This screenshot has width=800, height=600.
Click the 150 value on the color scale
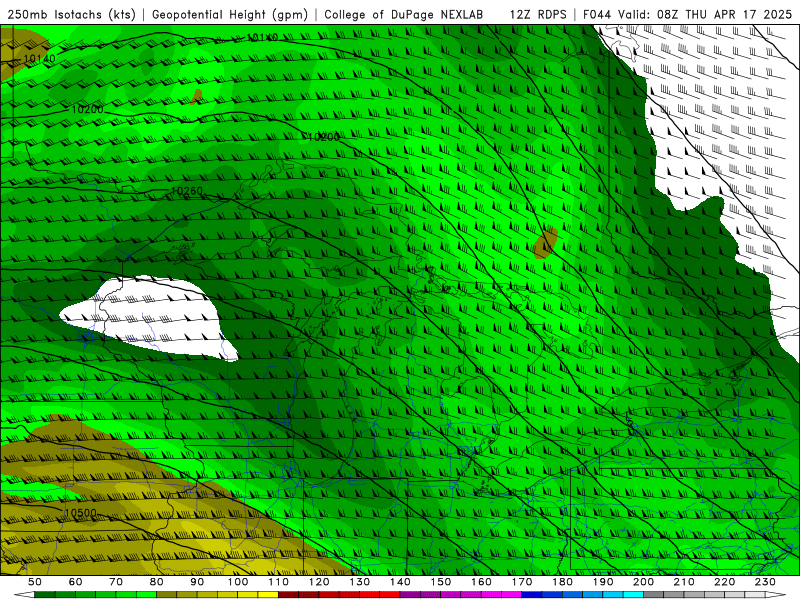[441, 582]
